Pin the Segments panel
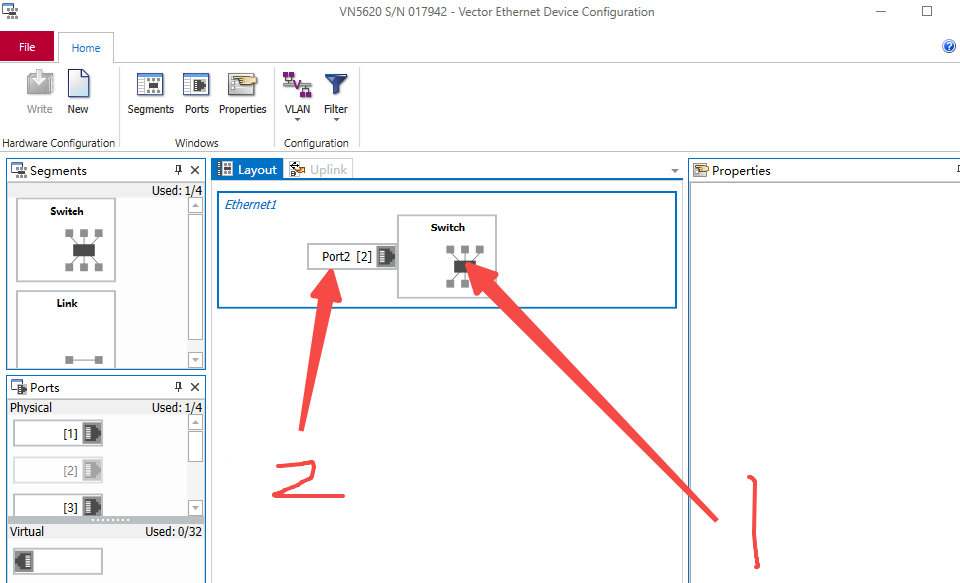Image resolution: width=960 pixels, height=583 pixels. coord(178,170)
